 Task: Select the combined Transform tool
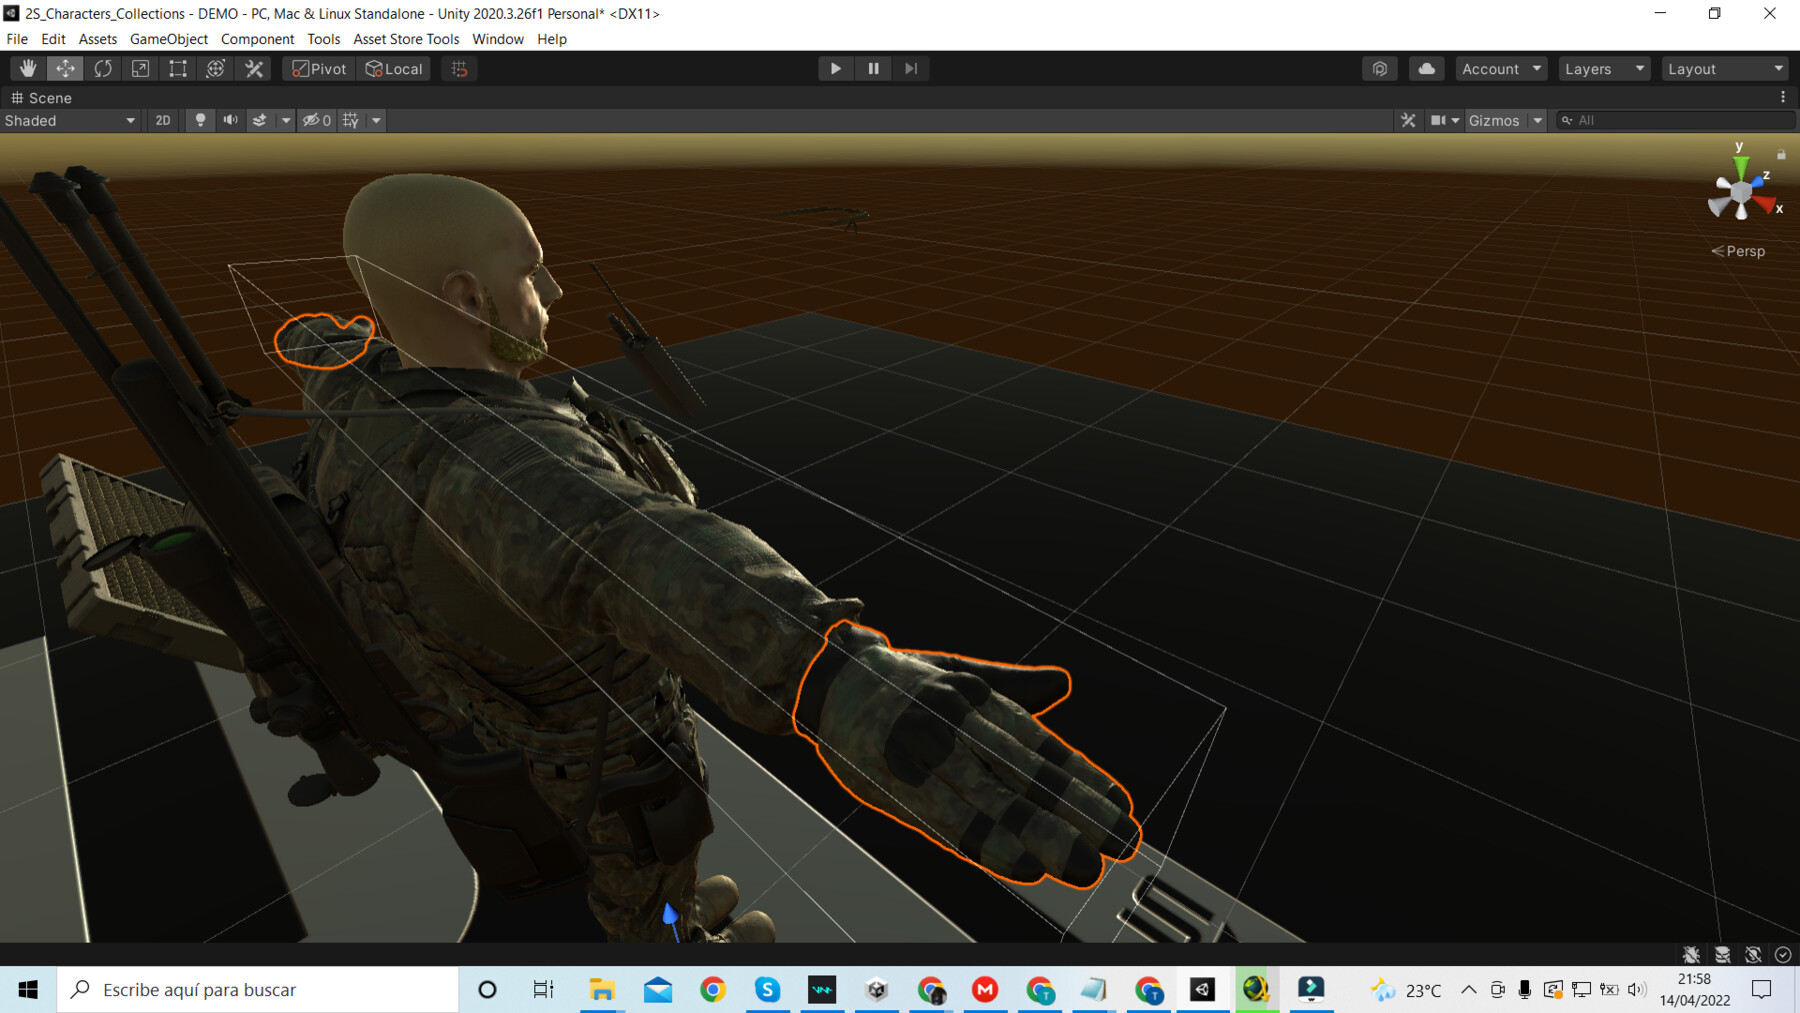(x=215, y=69)
